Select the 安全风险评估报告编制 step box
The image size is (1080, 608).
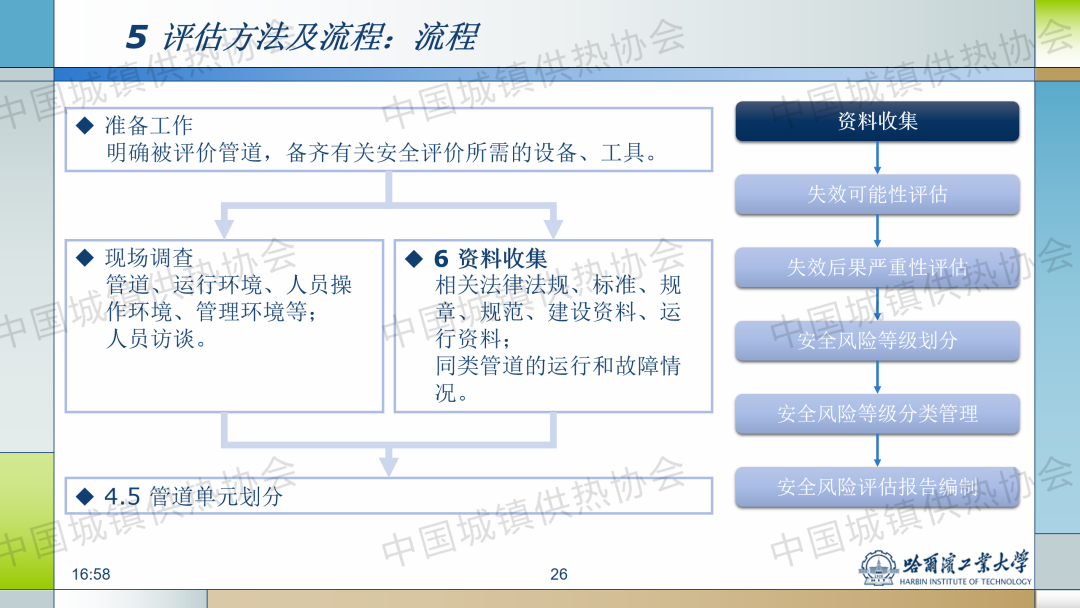click(x=877, y=487)
